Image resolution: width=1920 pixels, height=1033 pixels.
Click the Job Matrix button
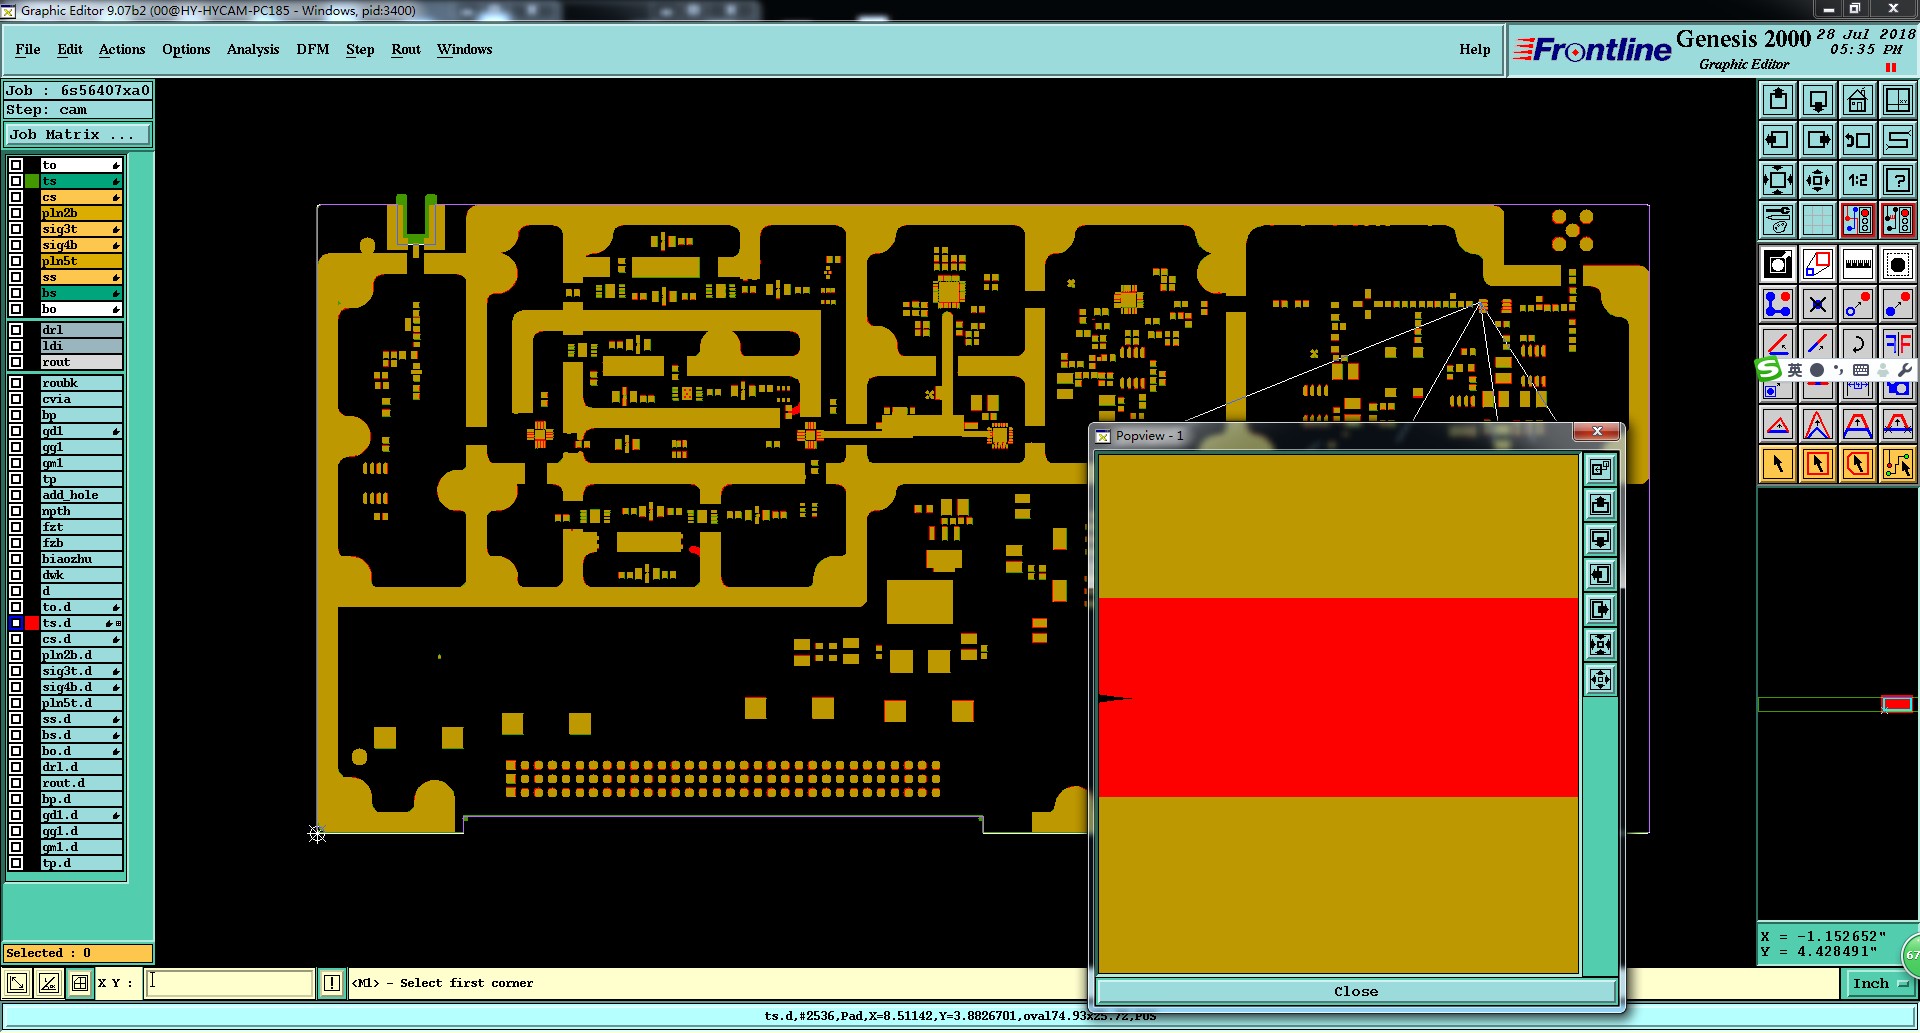click(x=78, y=135)
